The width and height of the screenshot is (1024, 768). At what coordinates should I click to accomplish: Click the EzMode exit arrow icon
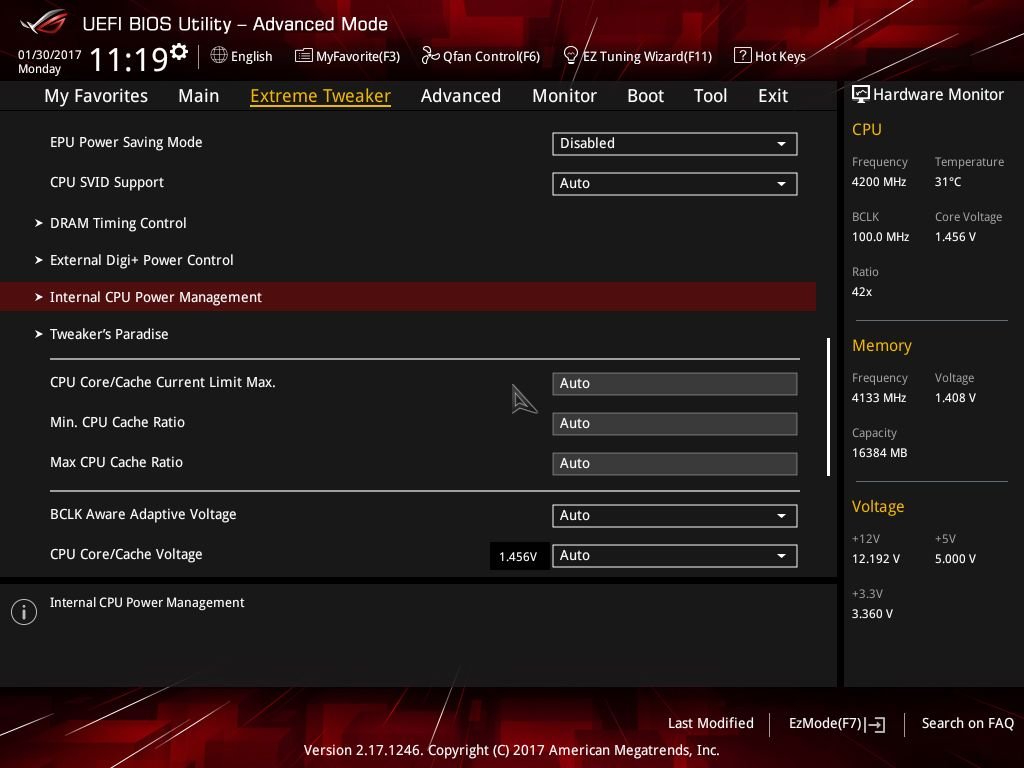pos(876,724)
